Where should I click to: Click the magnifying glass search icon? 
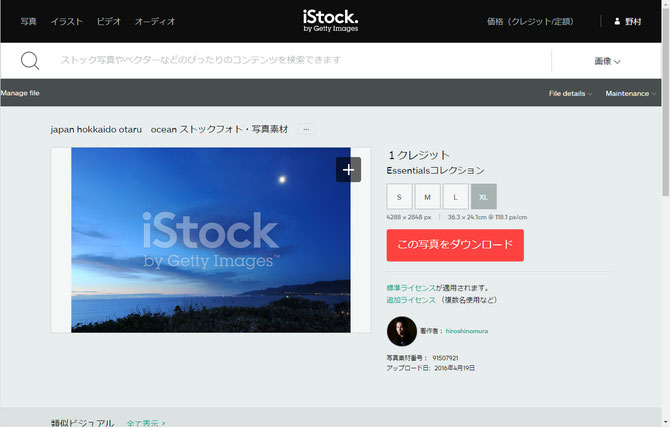(30, 61)
